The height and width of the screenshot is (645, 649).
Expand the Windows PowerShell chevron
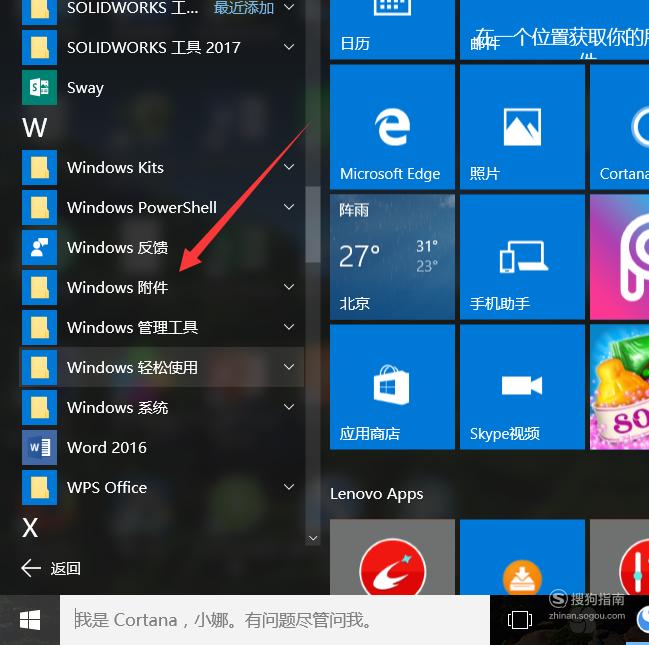pos(289,207)
